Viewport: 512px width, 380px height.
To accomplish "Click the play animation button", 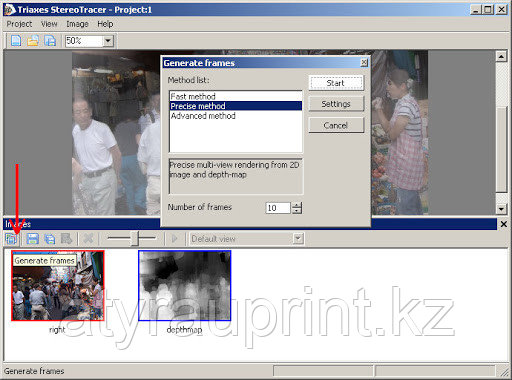I will (174, 239).
